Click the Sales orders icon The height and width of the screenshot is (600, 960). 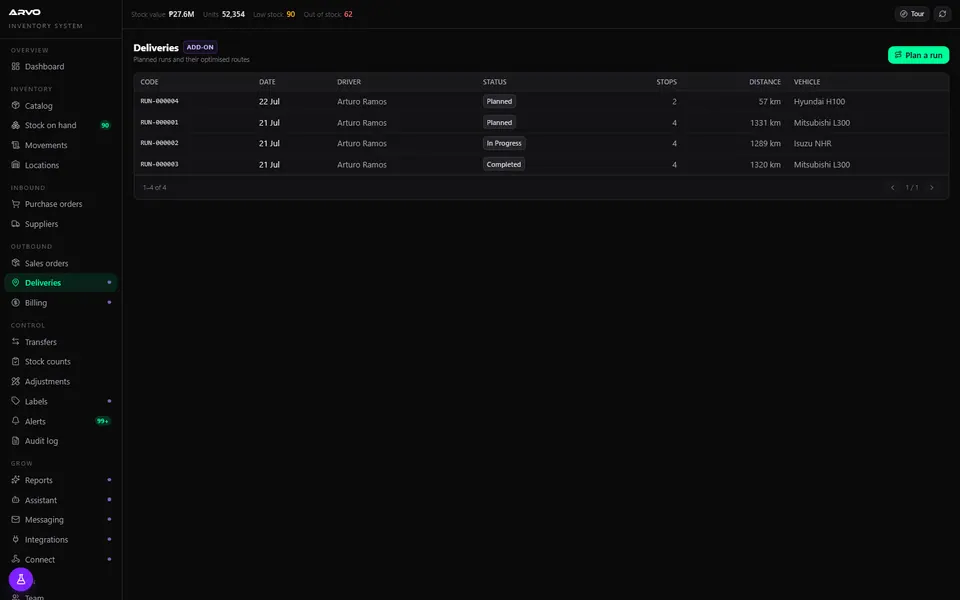pos(16,263)
